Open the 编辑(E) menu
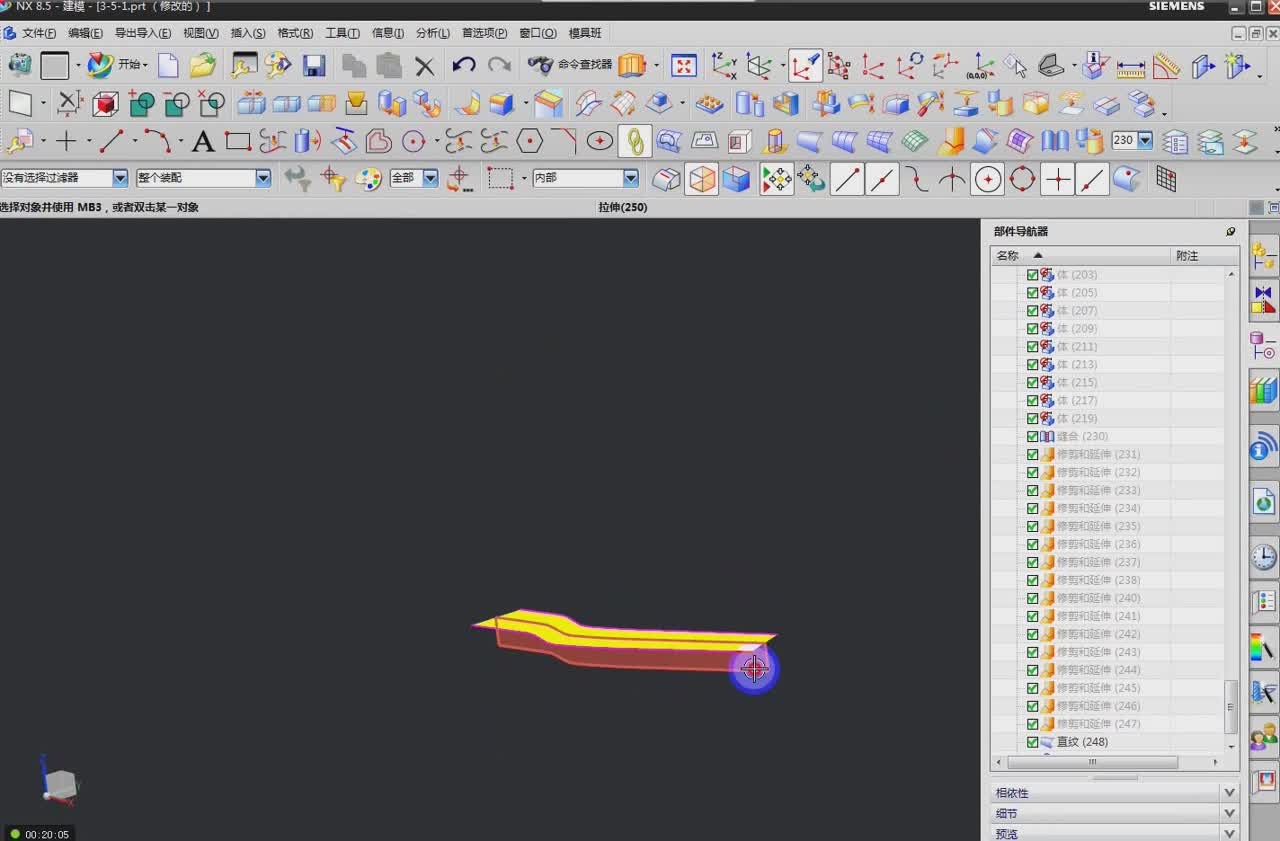 click(85, 33)
